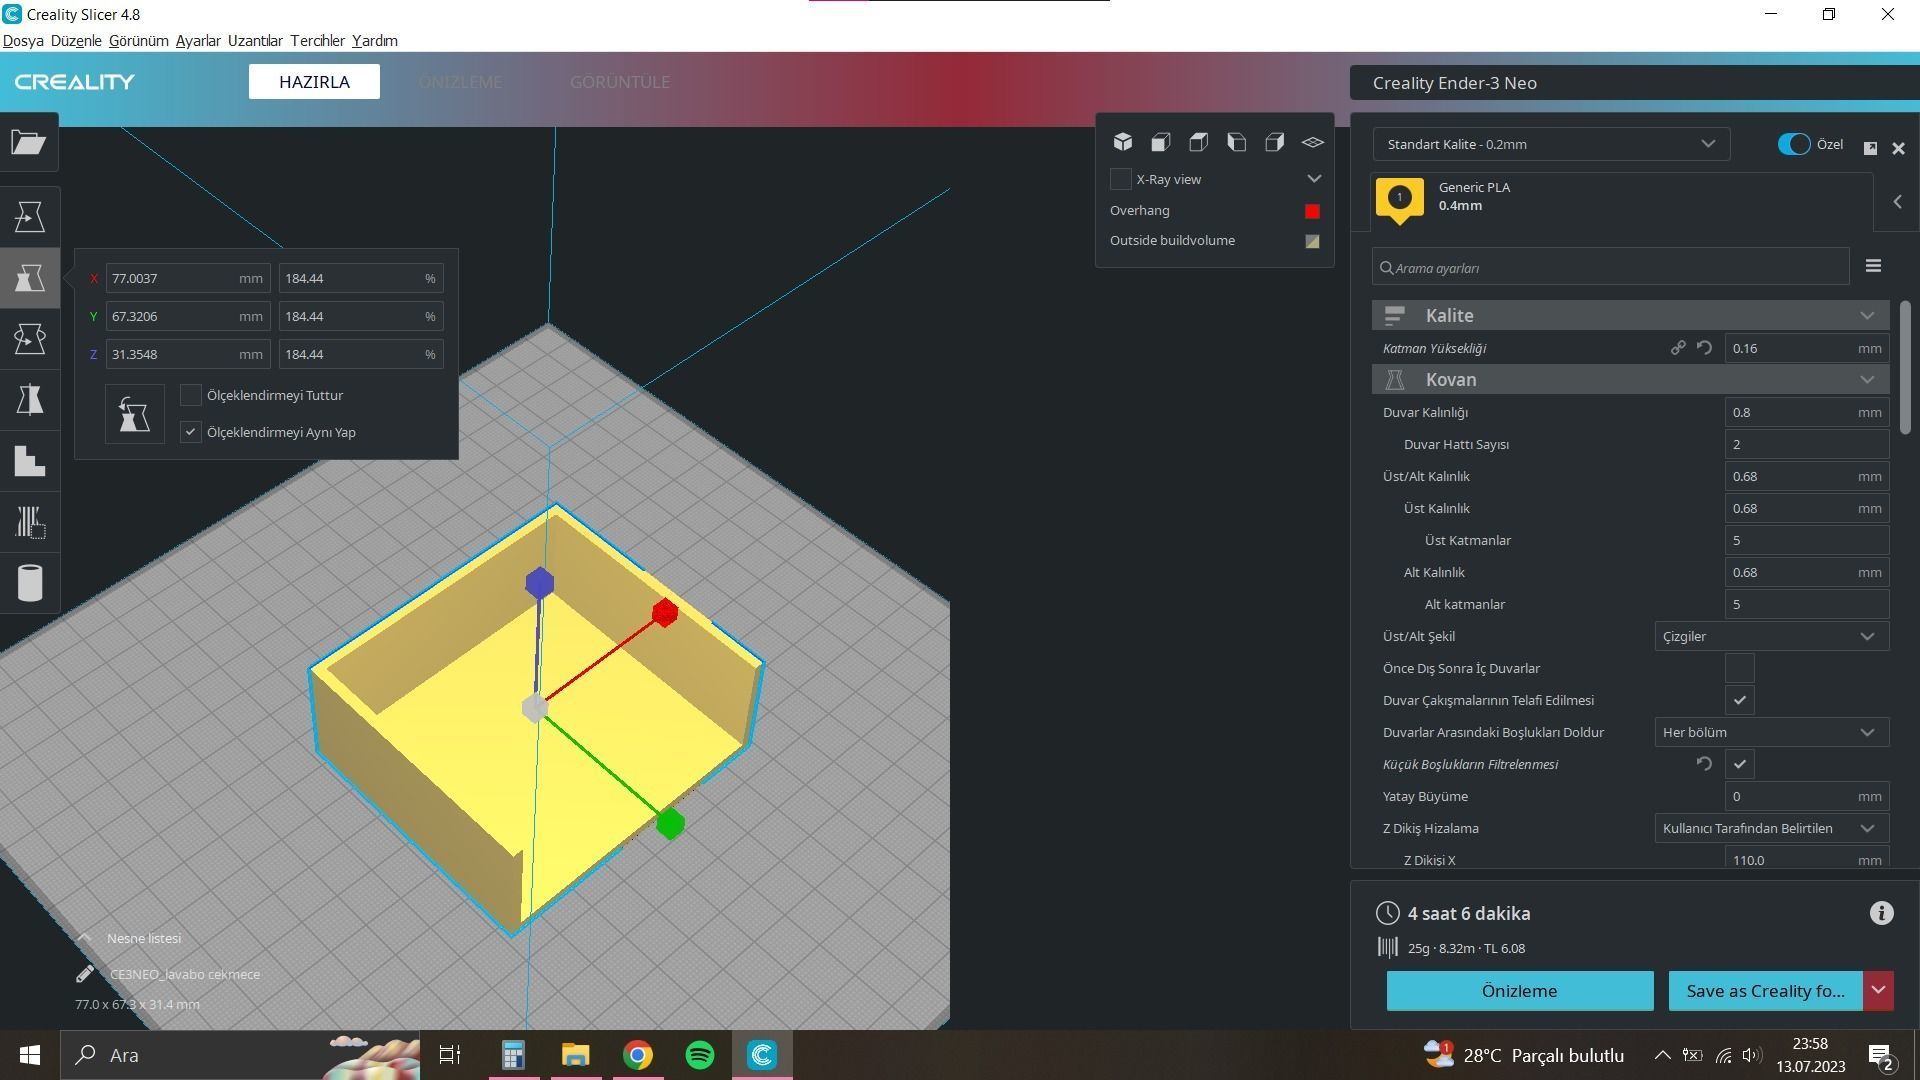Open the Üst/Alt Şekil Çizgiler dropdown
This screenshot has height=1080, width=1920.
click(x=1770, y=636)
